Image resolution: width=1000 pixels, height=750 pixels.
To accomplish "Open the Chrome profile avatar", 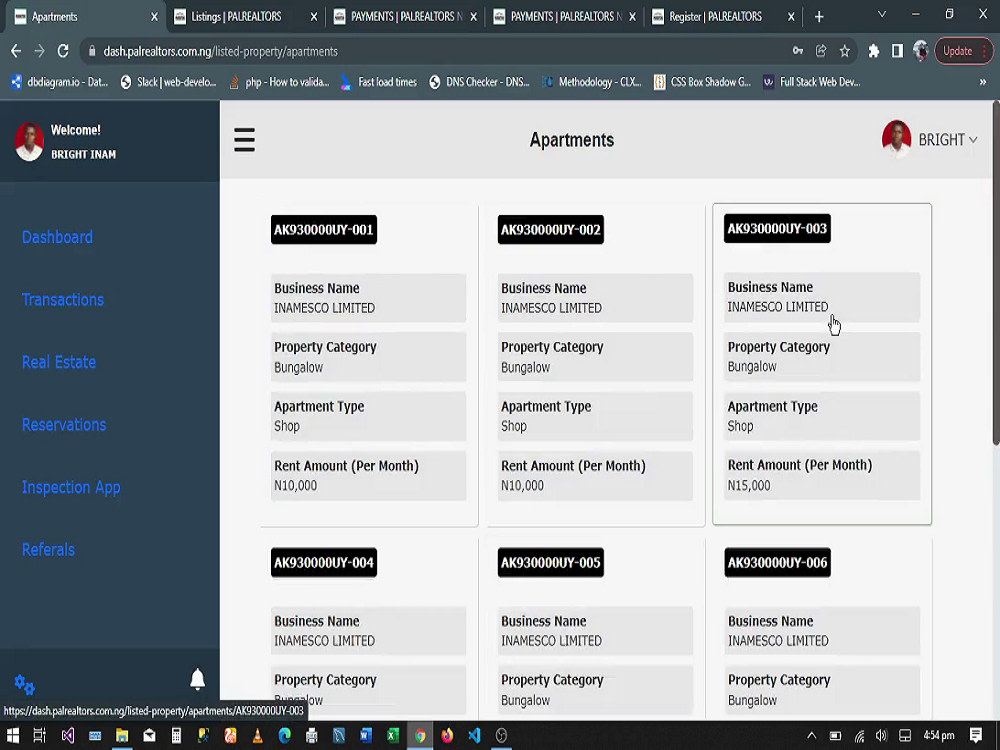I will click(x=920, y=51).
